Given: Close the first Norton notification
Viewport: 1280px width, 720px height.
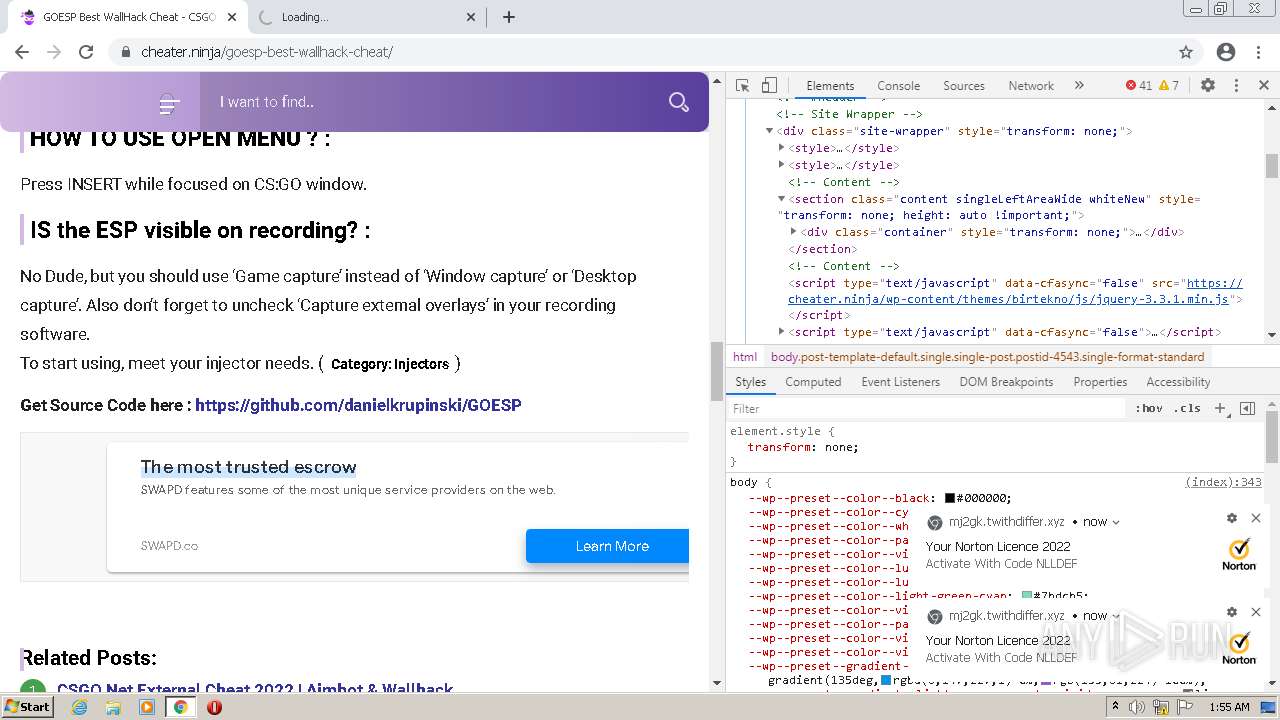Looking at the screenshot, I should (1256, 518).
